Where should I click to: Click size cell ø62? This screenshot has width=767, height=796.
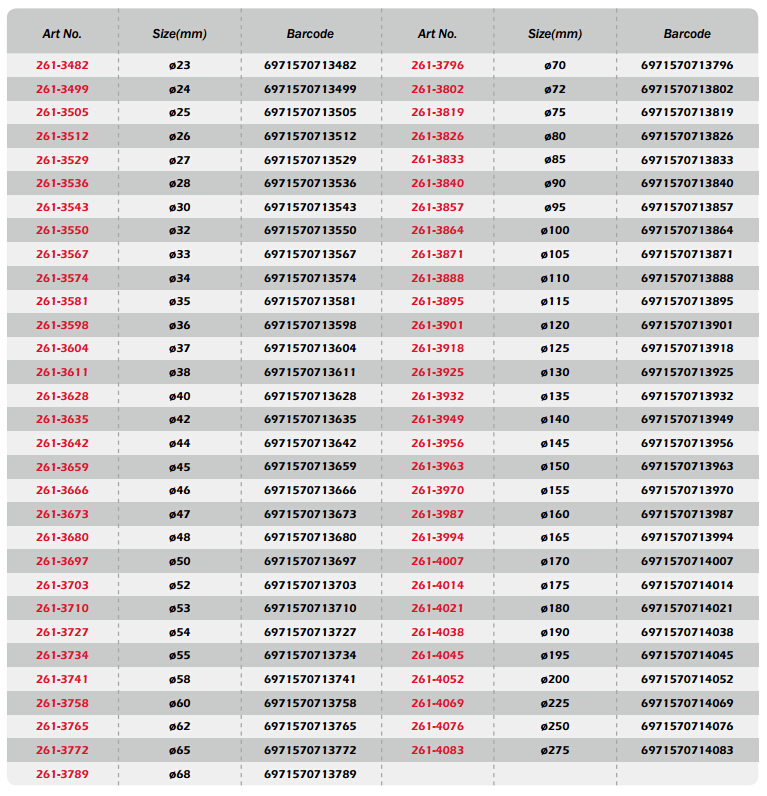click(x=180, y=726)
